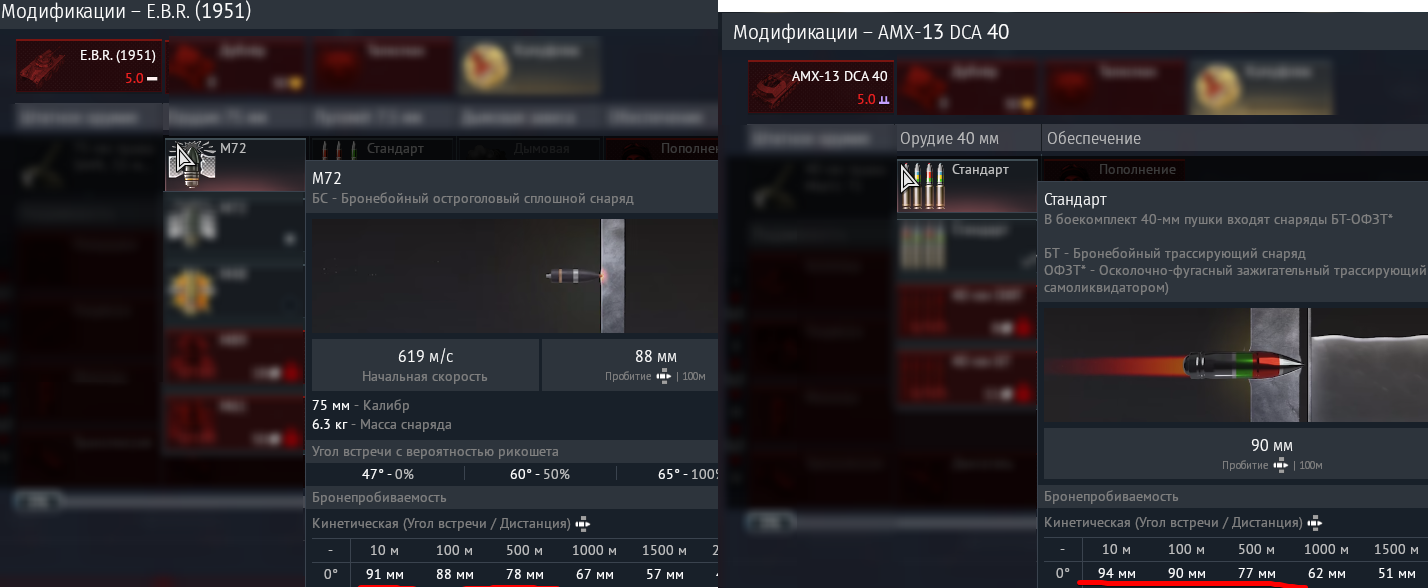Click the tracer shell penetration preview image
The image size is (1428, 588).
pyautogui.click(x=1236, y=364)
